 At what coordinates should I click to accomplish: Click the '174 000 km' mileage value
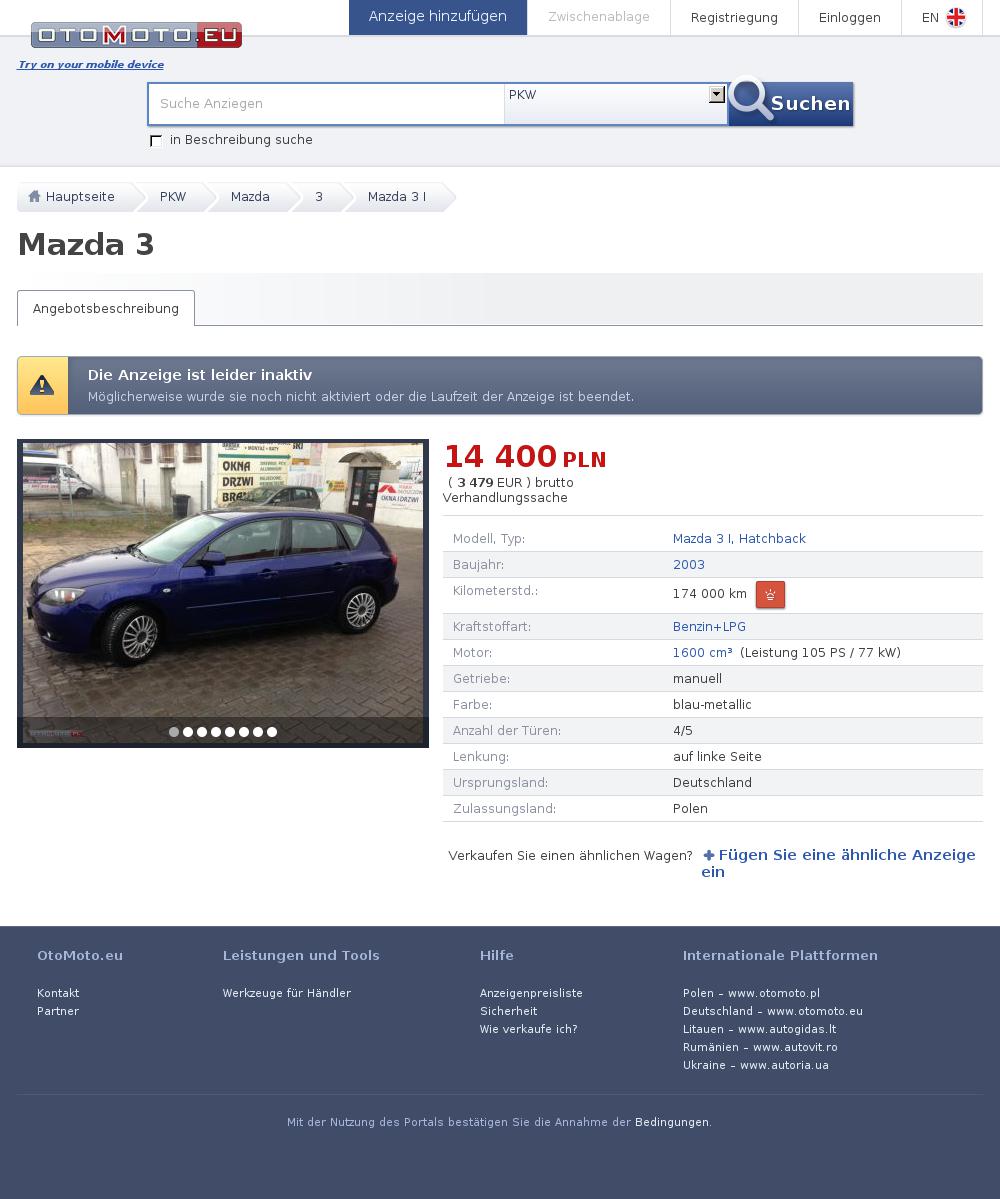click(x=709, y=593)
